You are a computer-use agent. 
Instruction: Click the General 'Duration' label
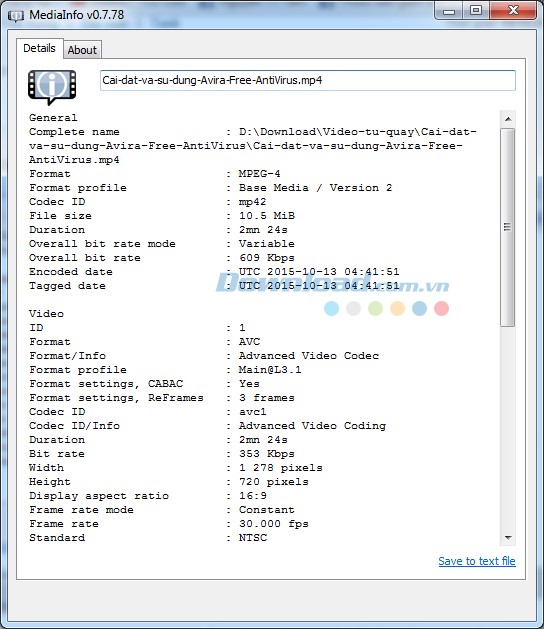57,230
